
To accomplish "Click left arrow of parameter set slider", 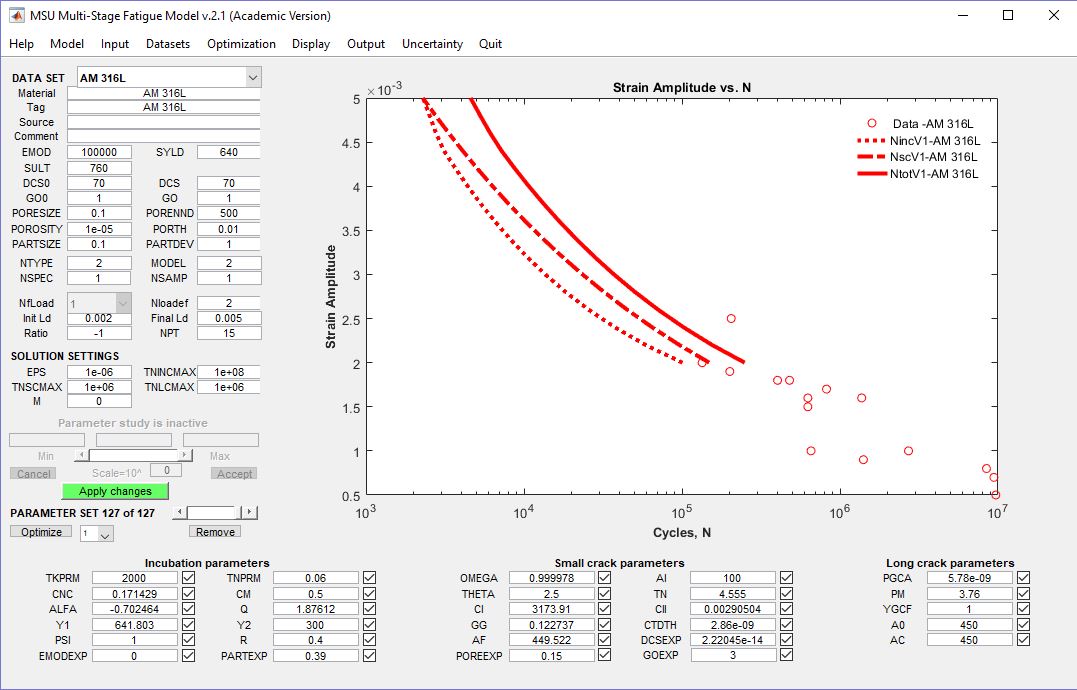I will click(x=180, y=512).
